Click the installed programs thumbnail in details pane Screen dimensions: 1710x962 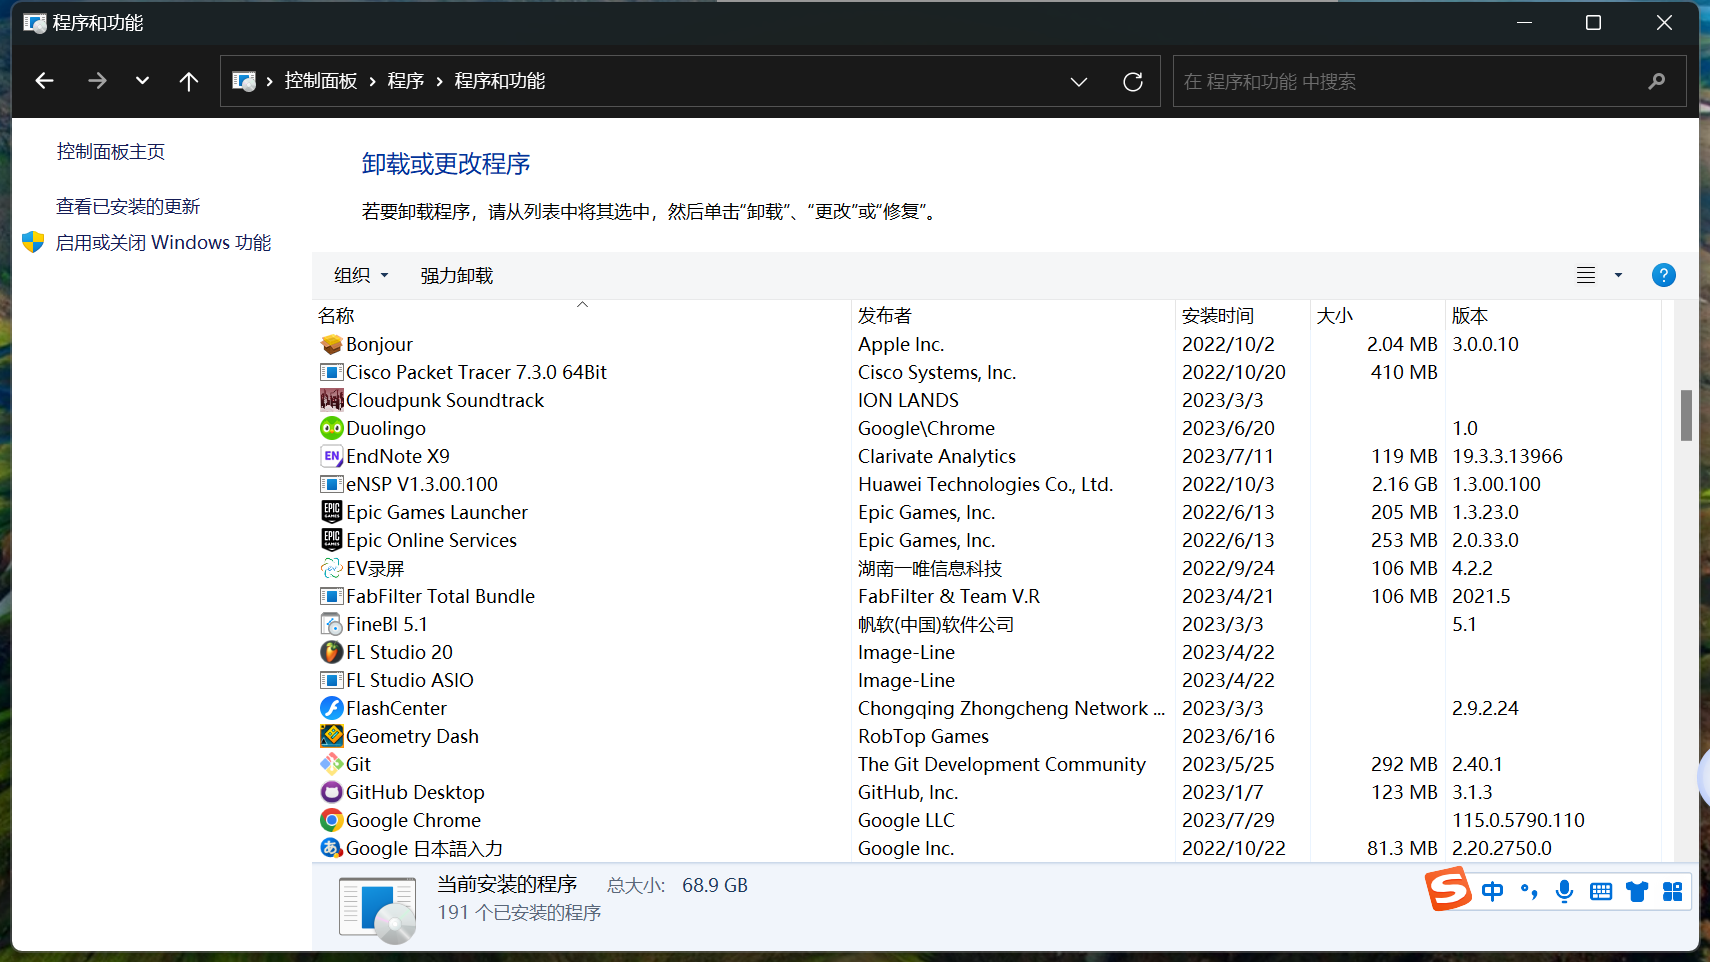click(x=378, y=909)
